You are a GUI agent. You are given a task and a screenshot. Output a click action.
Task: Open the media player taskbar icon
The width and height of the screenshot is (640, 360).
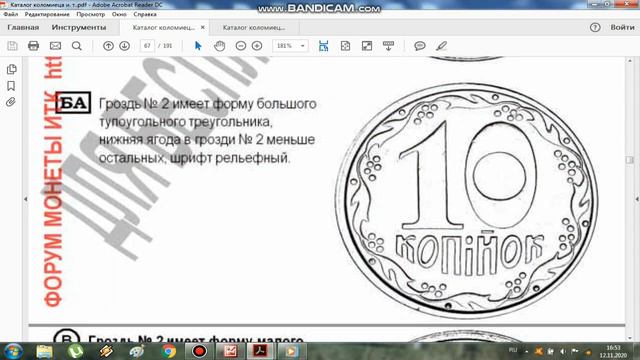291,351
